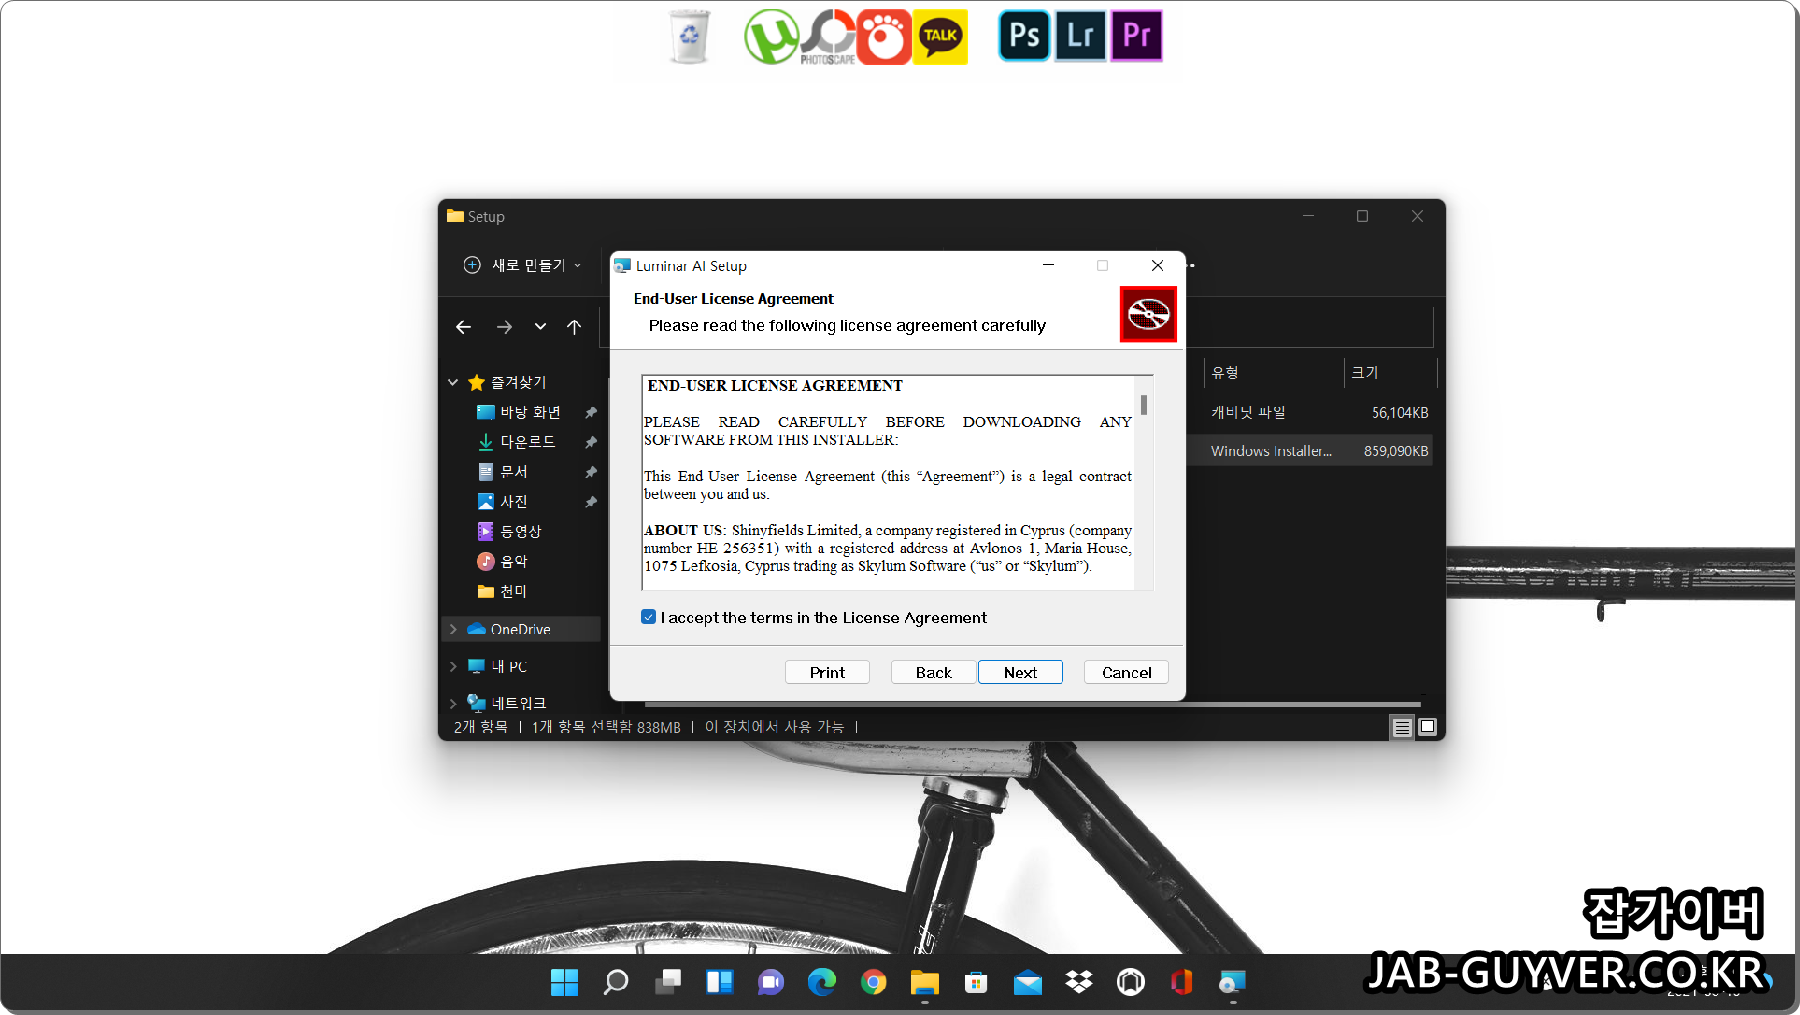The height and width of the screenshot is (1015, 1800).
Task: Go back in the Setup explorer window
Action: [x=463, y=327]
